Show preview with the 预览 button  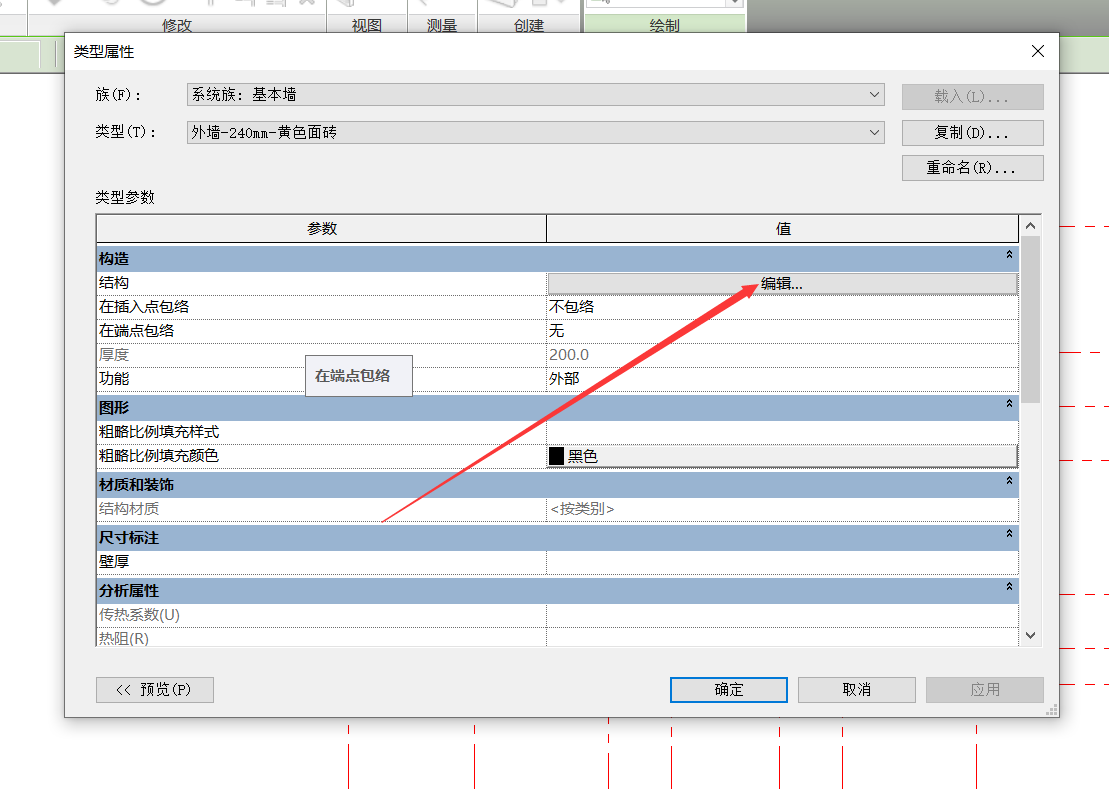pos(154,690)
